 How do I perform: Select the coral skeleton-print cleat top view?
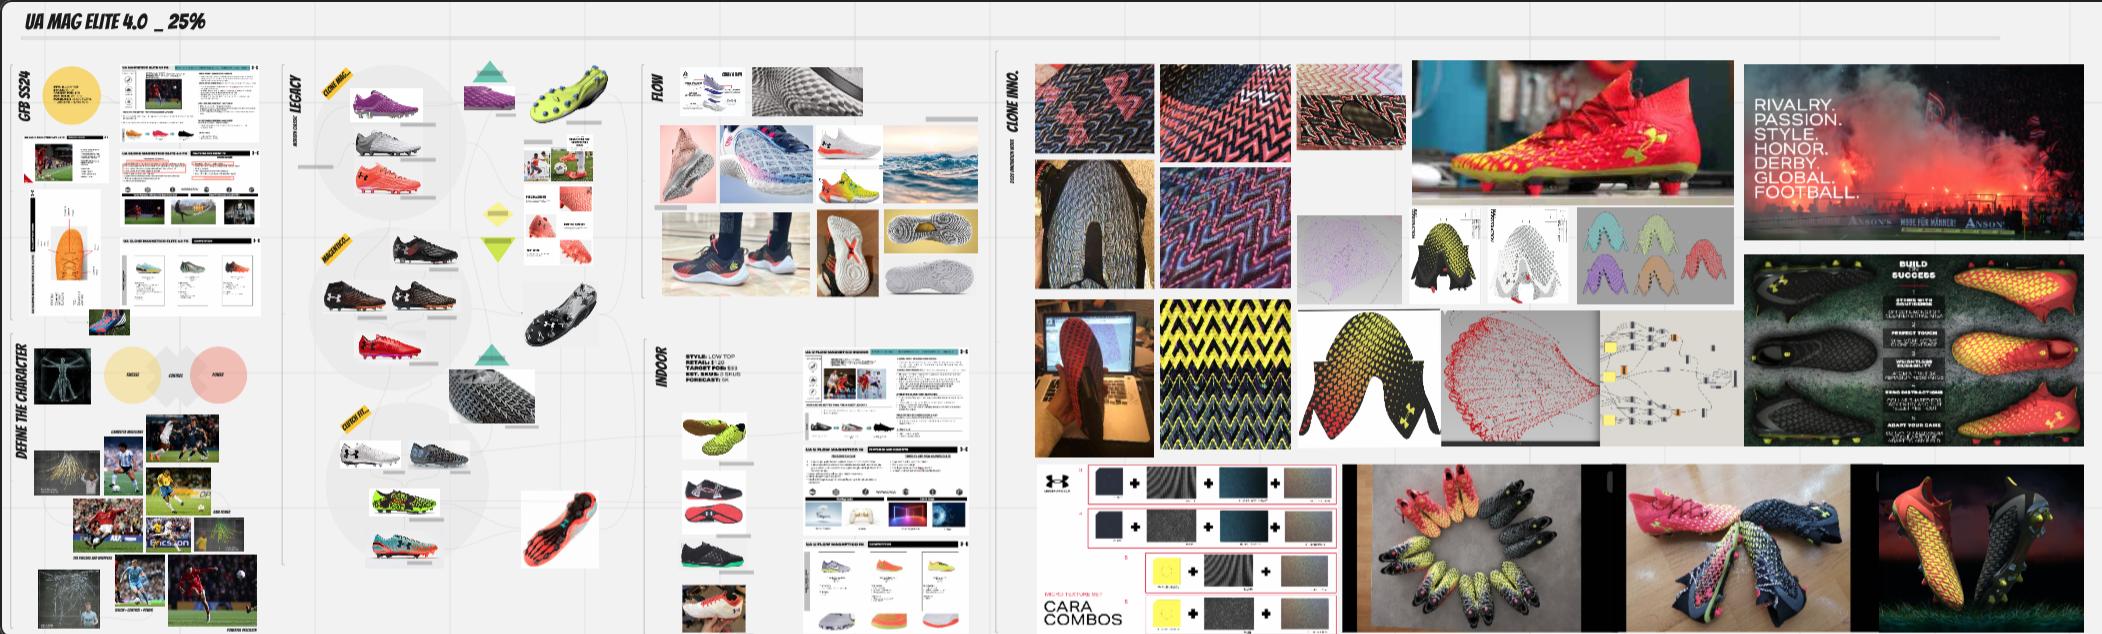[x=560, y=528]
